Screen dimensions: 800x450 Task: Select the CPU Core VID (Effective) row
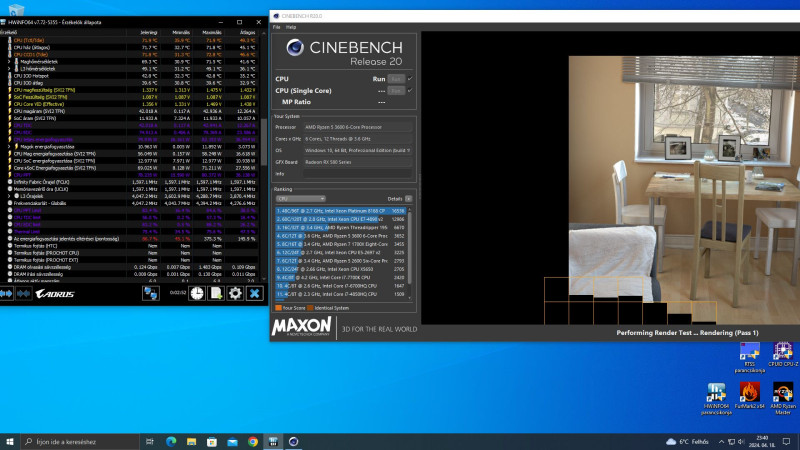coord(130,104)
